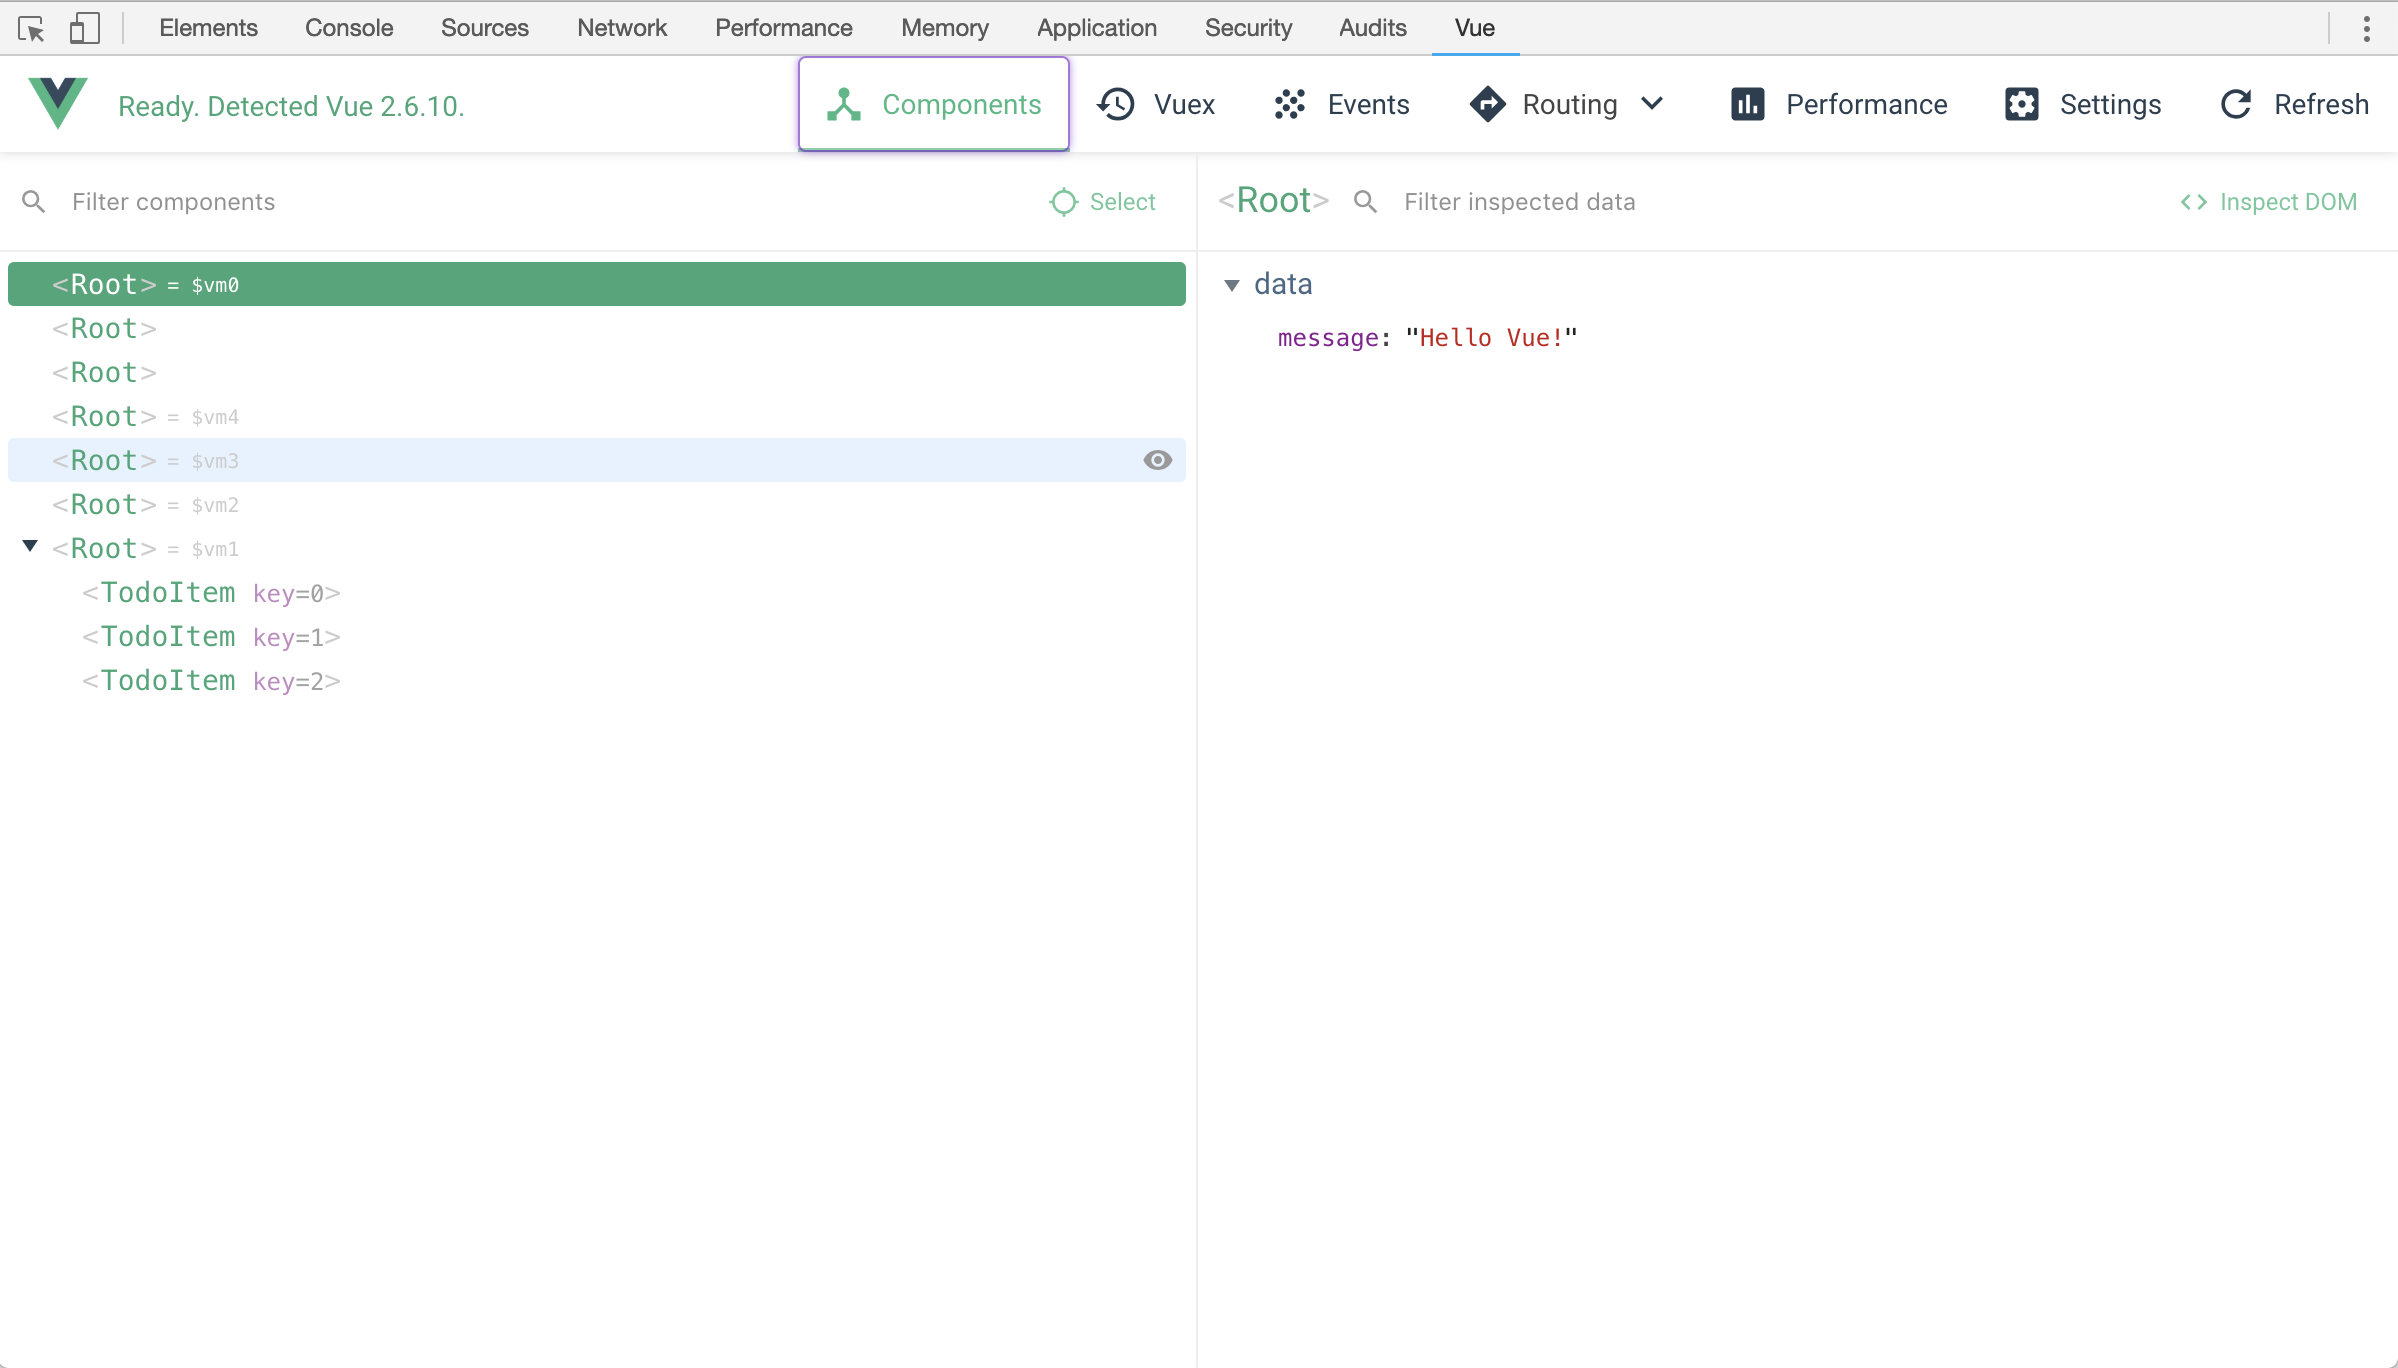2398x1368 pixels.
Task: Select the Root $vm3 row
Action: click(x=597, y=460)
